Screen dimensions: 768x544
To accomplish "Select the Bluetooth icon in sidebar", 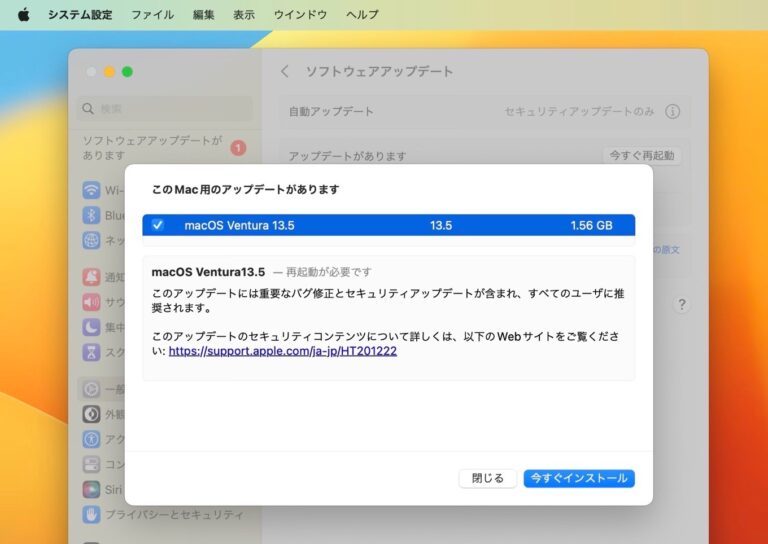I will 91,215.
